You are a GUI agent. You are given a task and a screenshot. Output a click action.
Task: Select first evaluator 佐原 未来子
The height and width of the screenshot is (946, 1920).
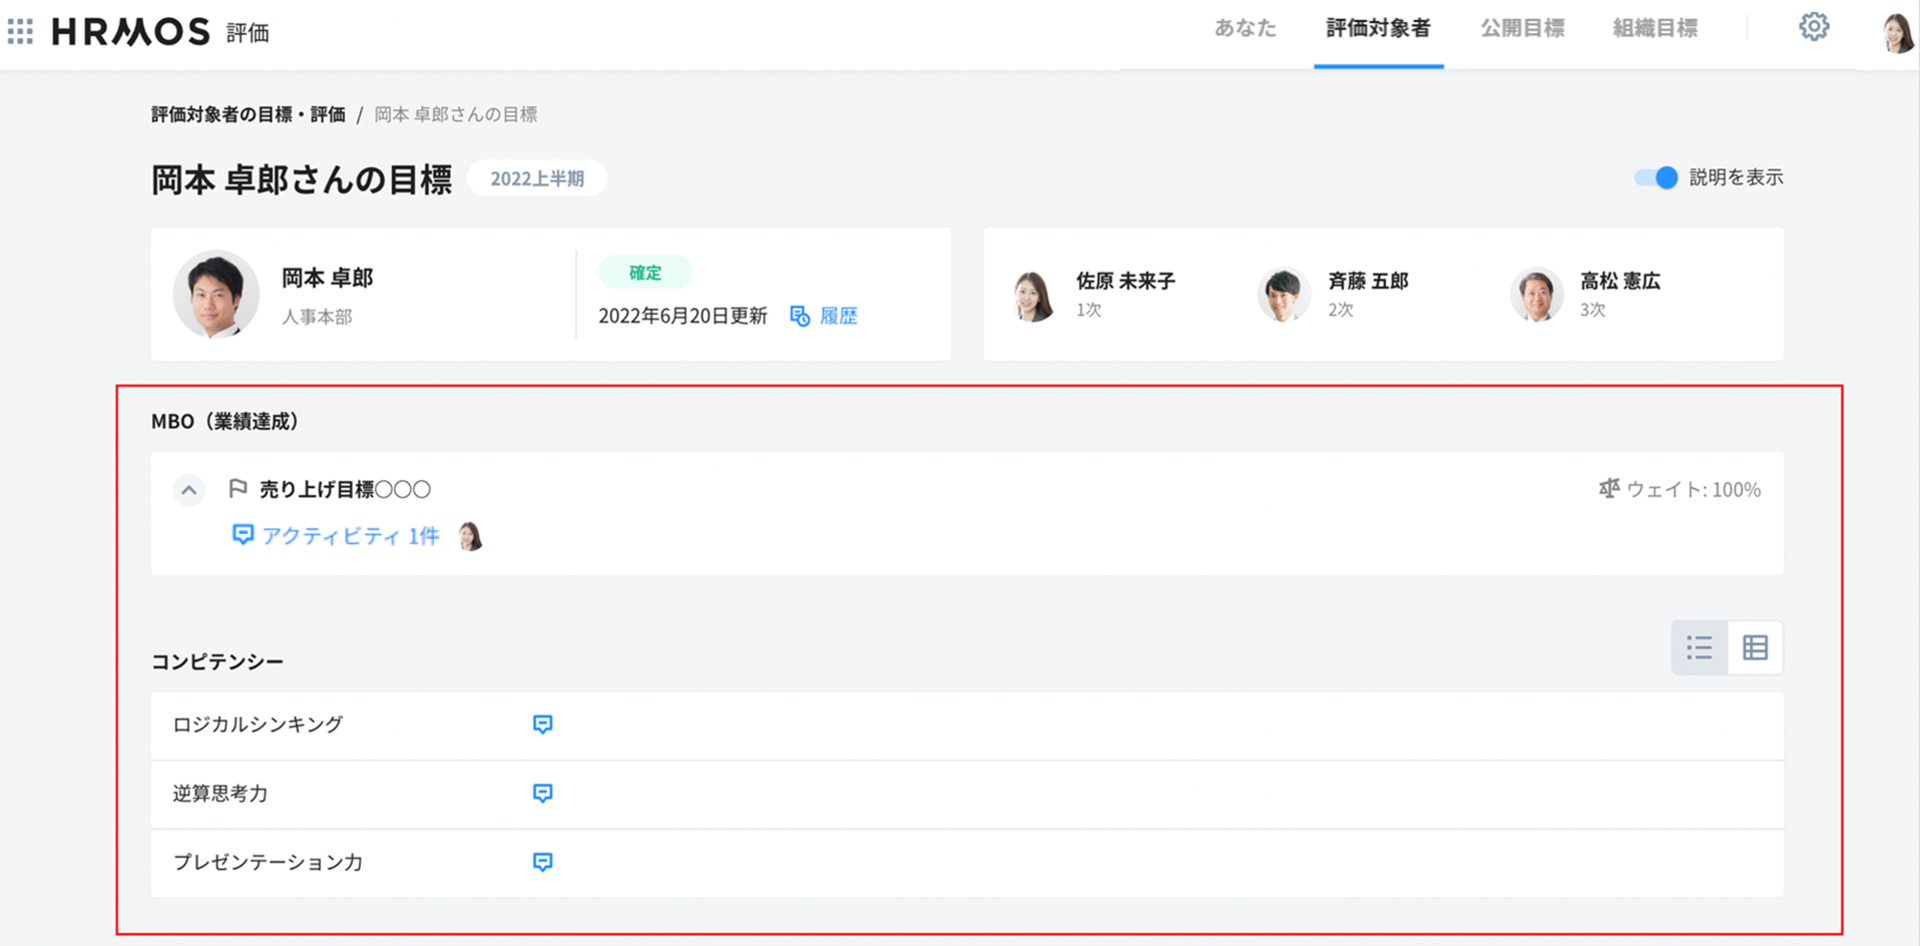(x=1124, y=281)
